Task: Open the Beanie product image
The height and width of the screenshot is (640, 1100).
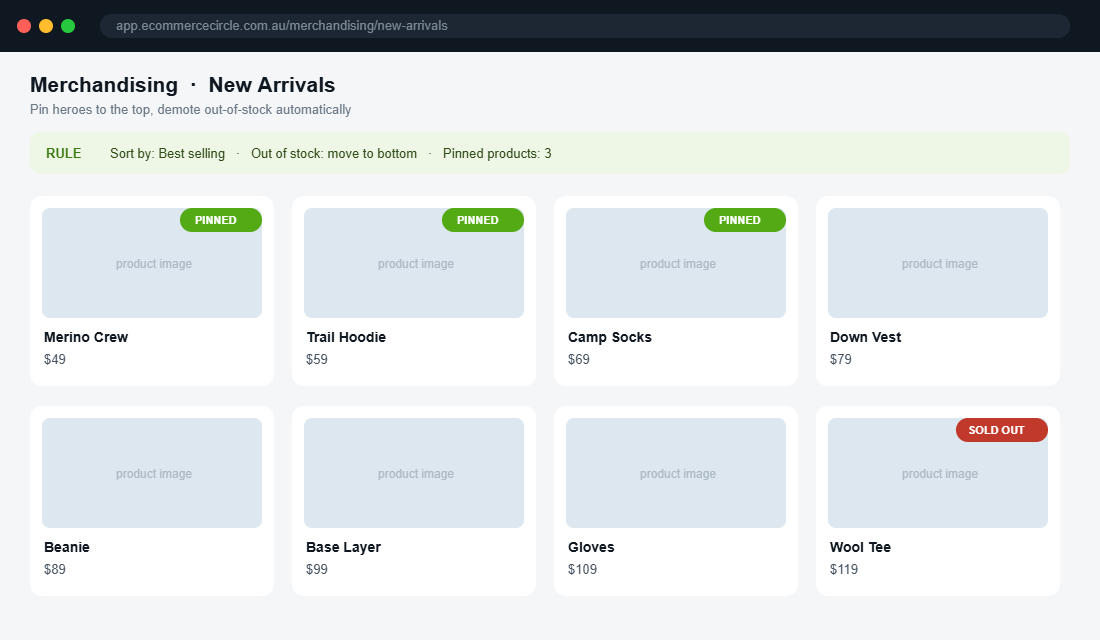Action: pyautogui.click(x=152, y=473)
